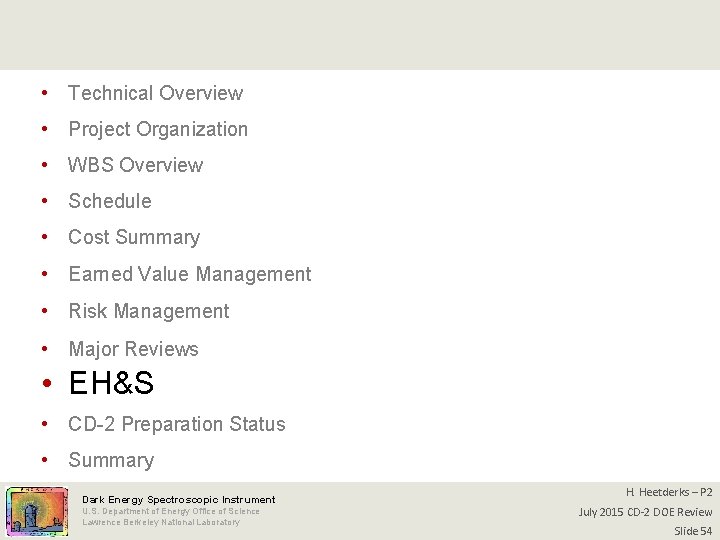Click 'Dark Energy Spectroscopic Instrument' footer title

tap(179, 500)
